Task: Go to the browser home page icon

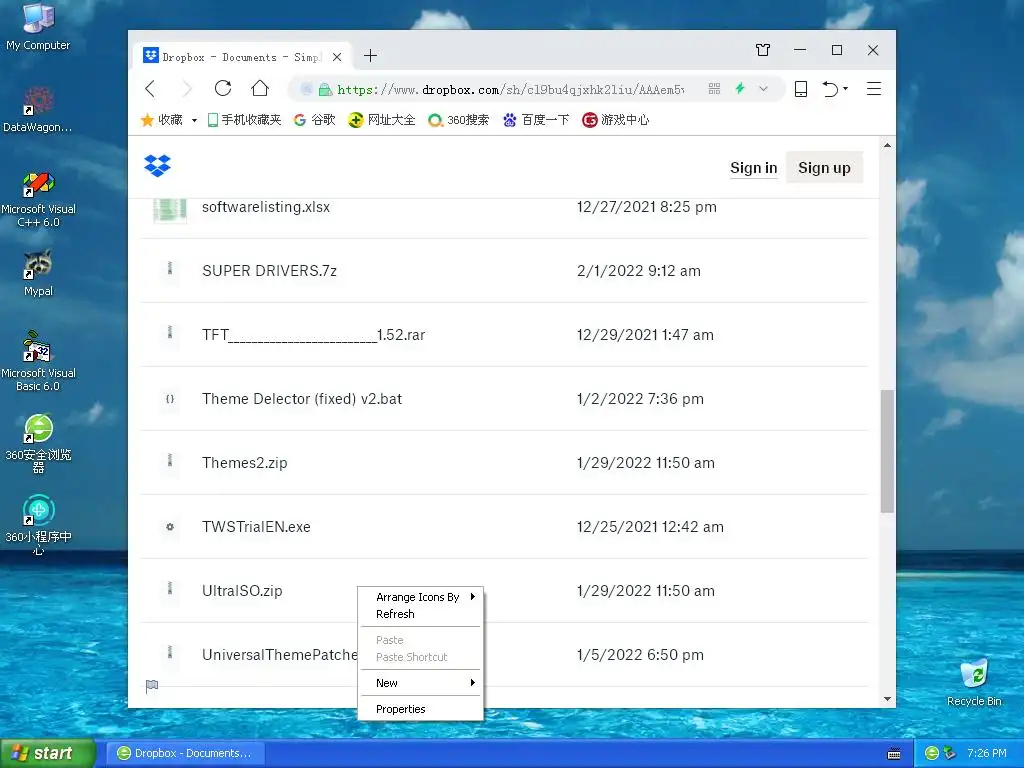Action: click(260, 88)
